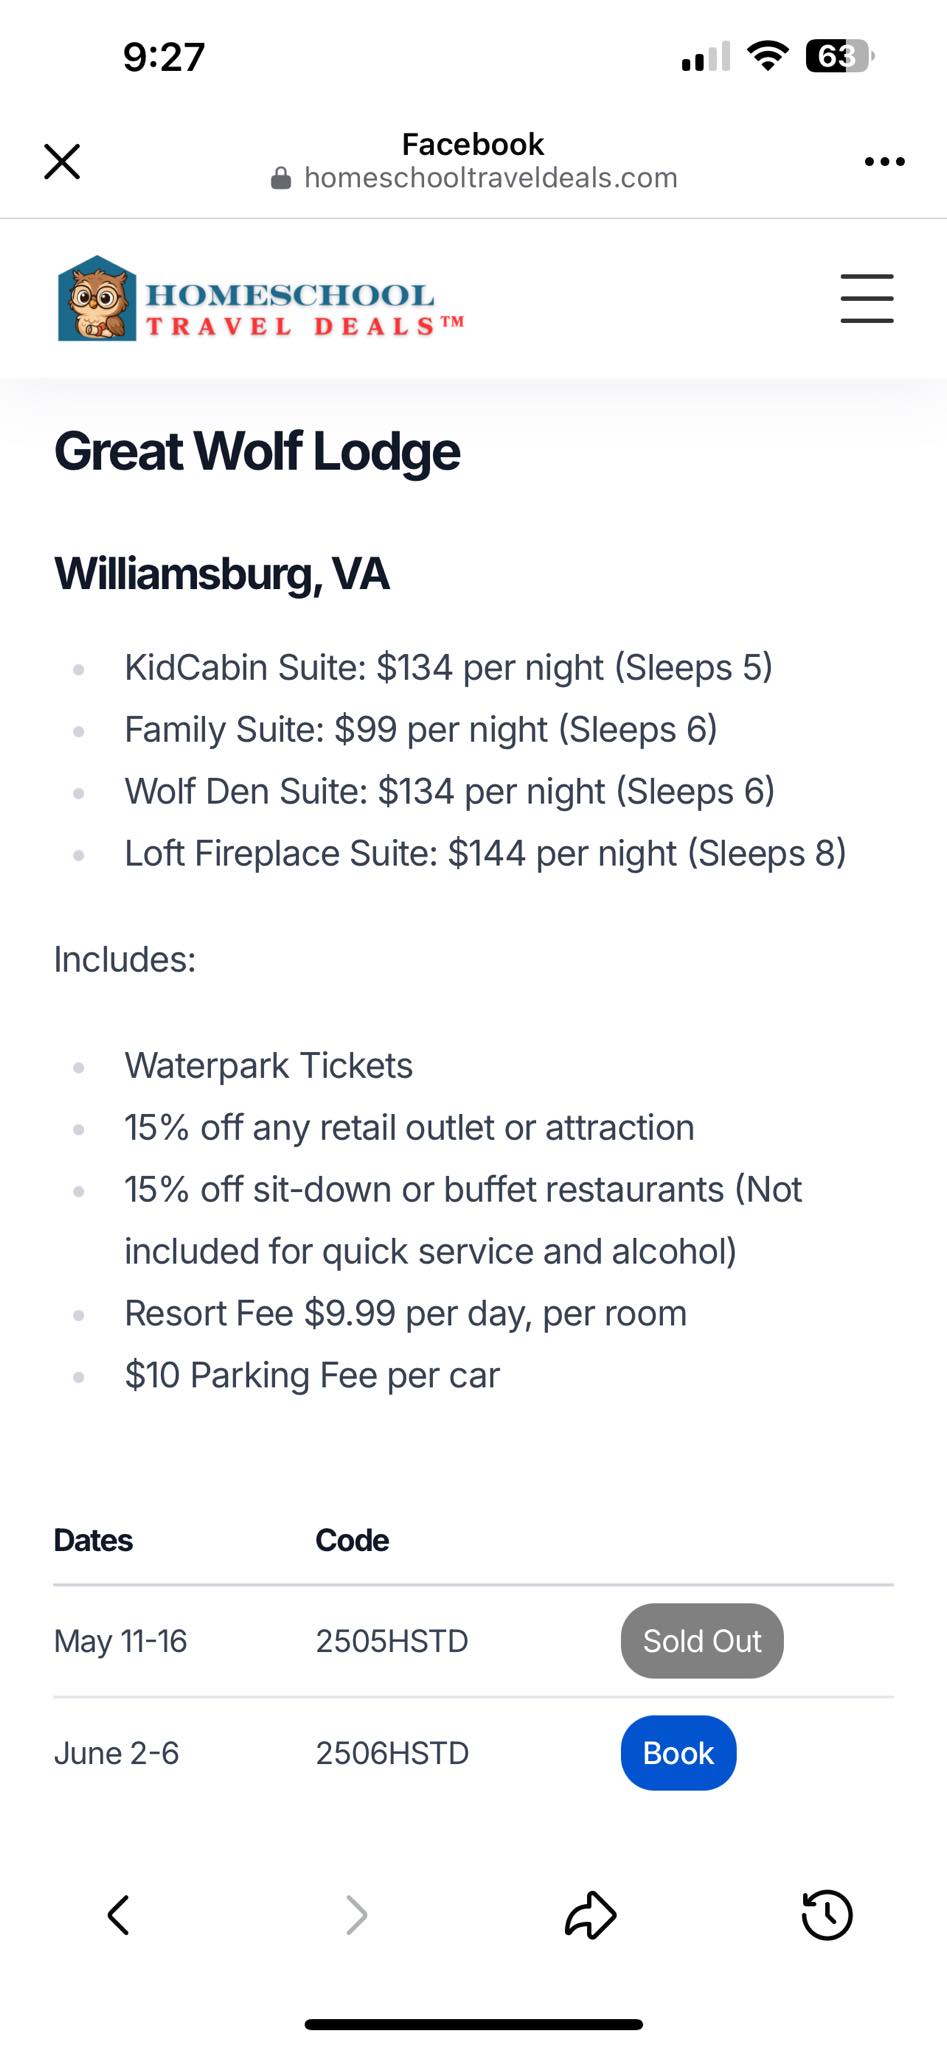Go forward with the right chevron
947x2048 pixels.
[x=356, y=1915]
